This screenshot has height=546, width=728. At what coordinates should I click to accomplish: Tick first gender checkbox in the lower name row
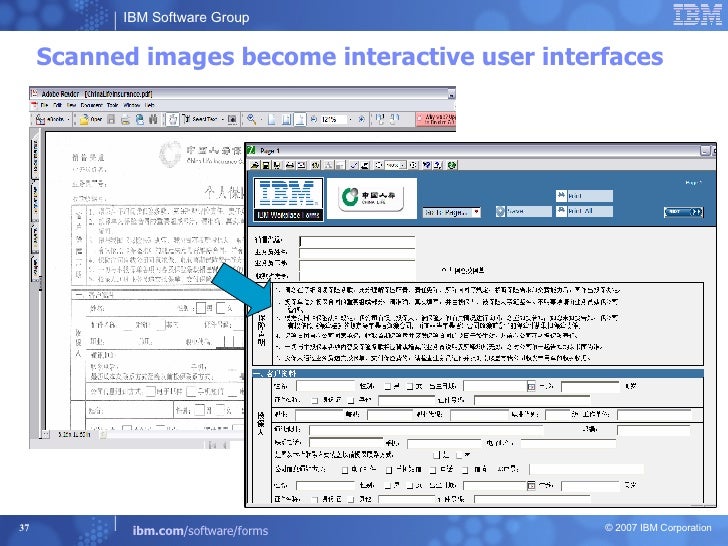coord(388,486)
